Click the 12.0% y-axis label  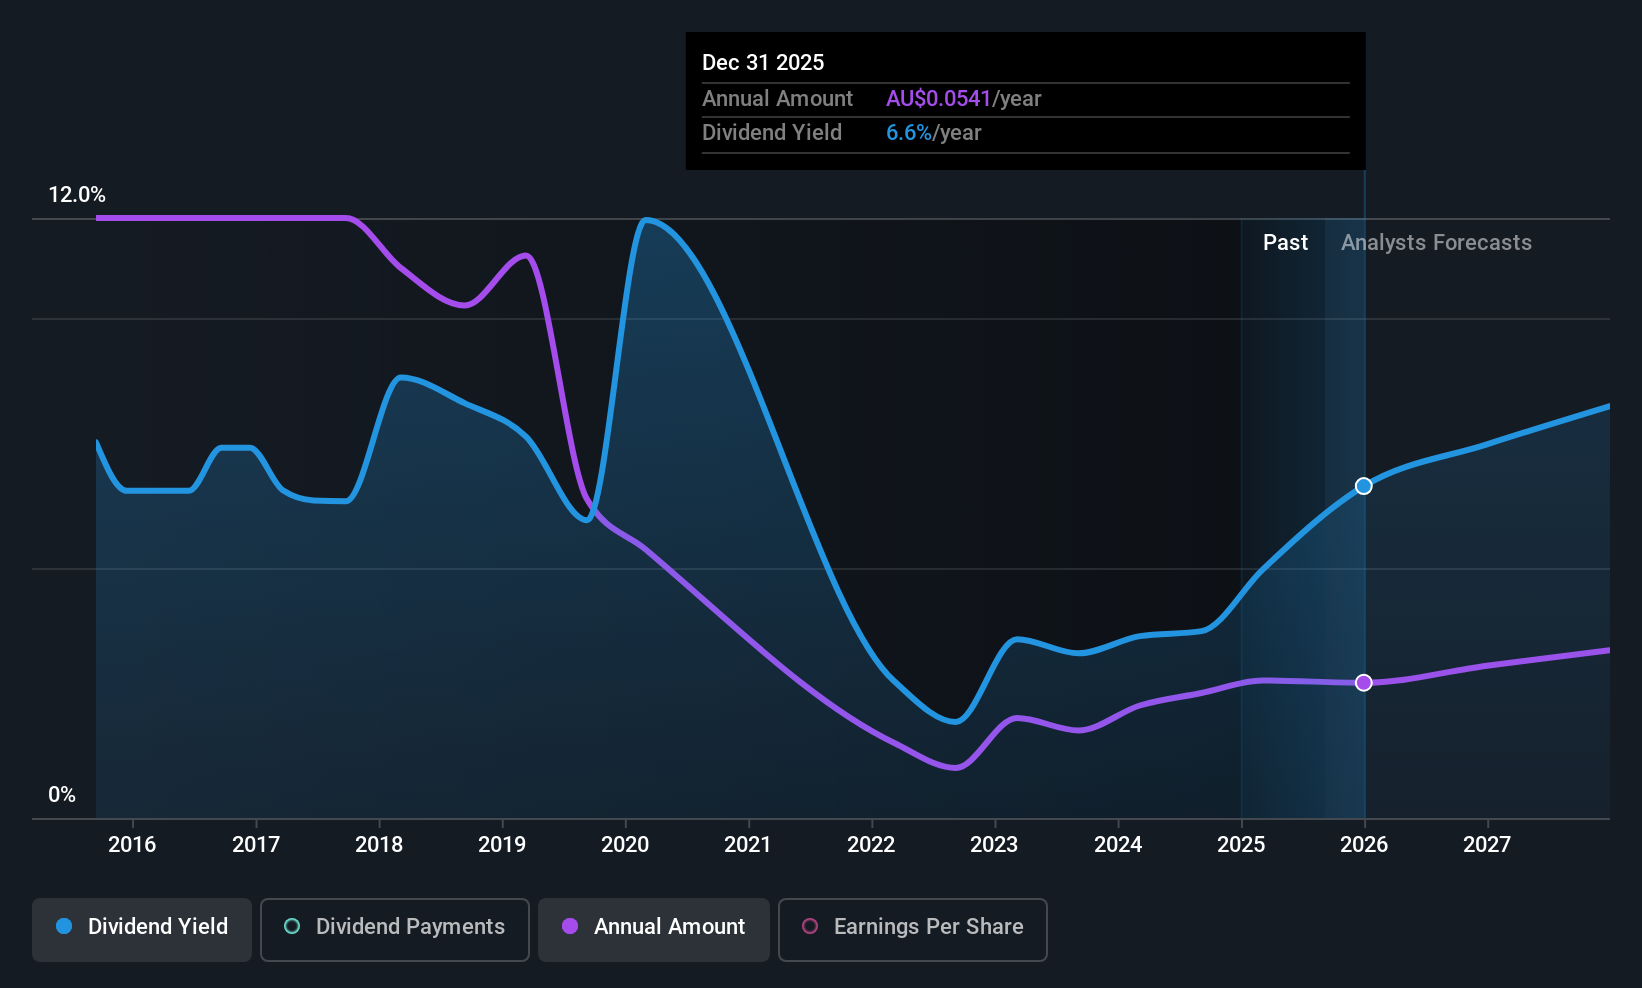click(77, 195)
